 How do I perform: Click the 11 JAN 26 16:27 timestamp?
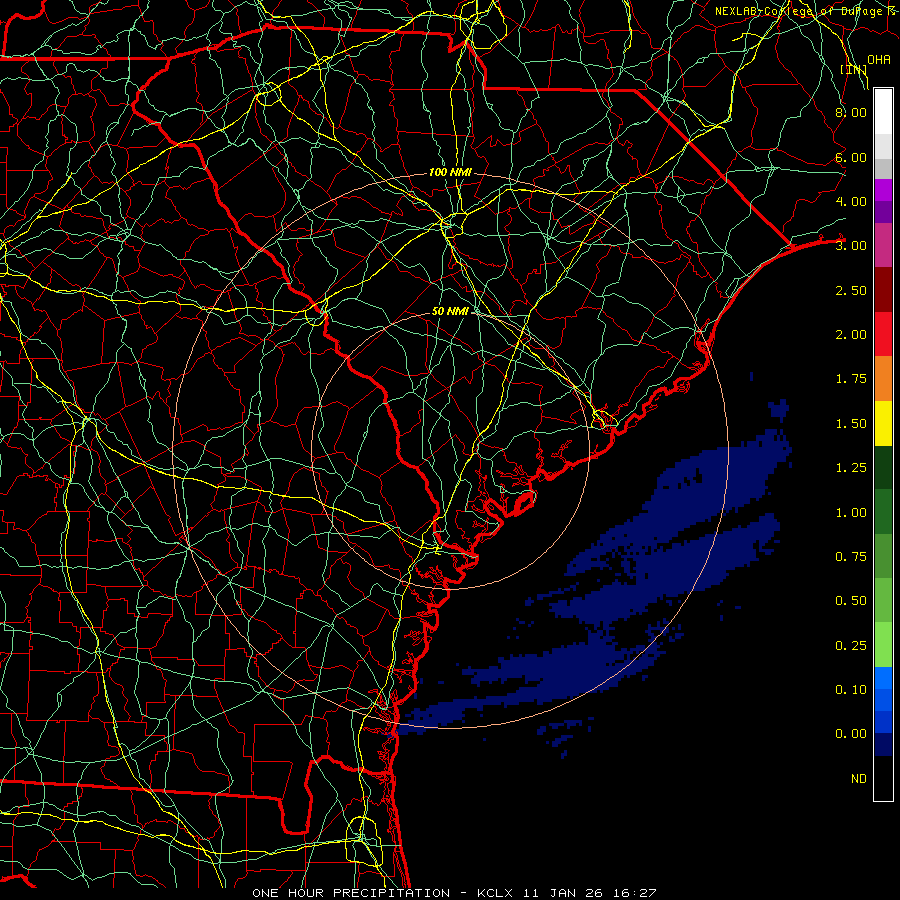pos(589,893)
